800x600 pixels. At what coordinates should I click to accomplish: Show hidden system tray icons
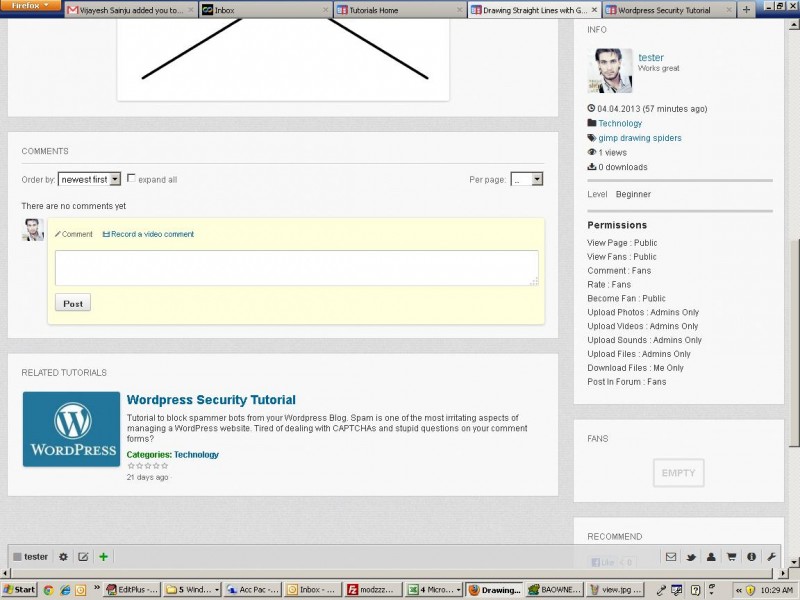click(738, 590)
